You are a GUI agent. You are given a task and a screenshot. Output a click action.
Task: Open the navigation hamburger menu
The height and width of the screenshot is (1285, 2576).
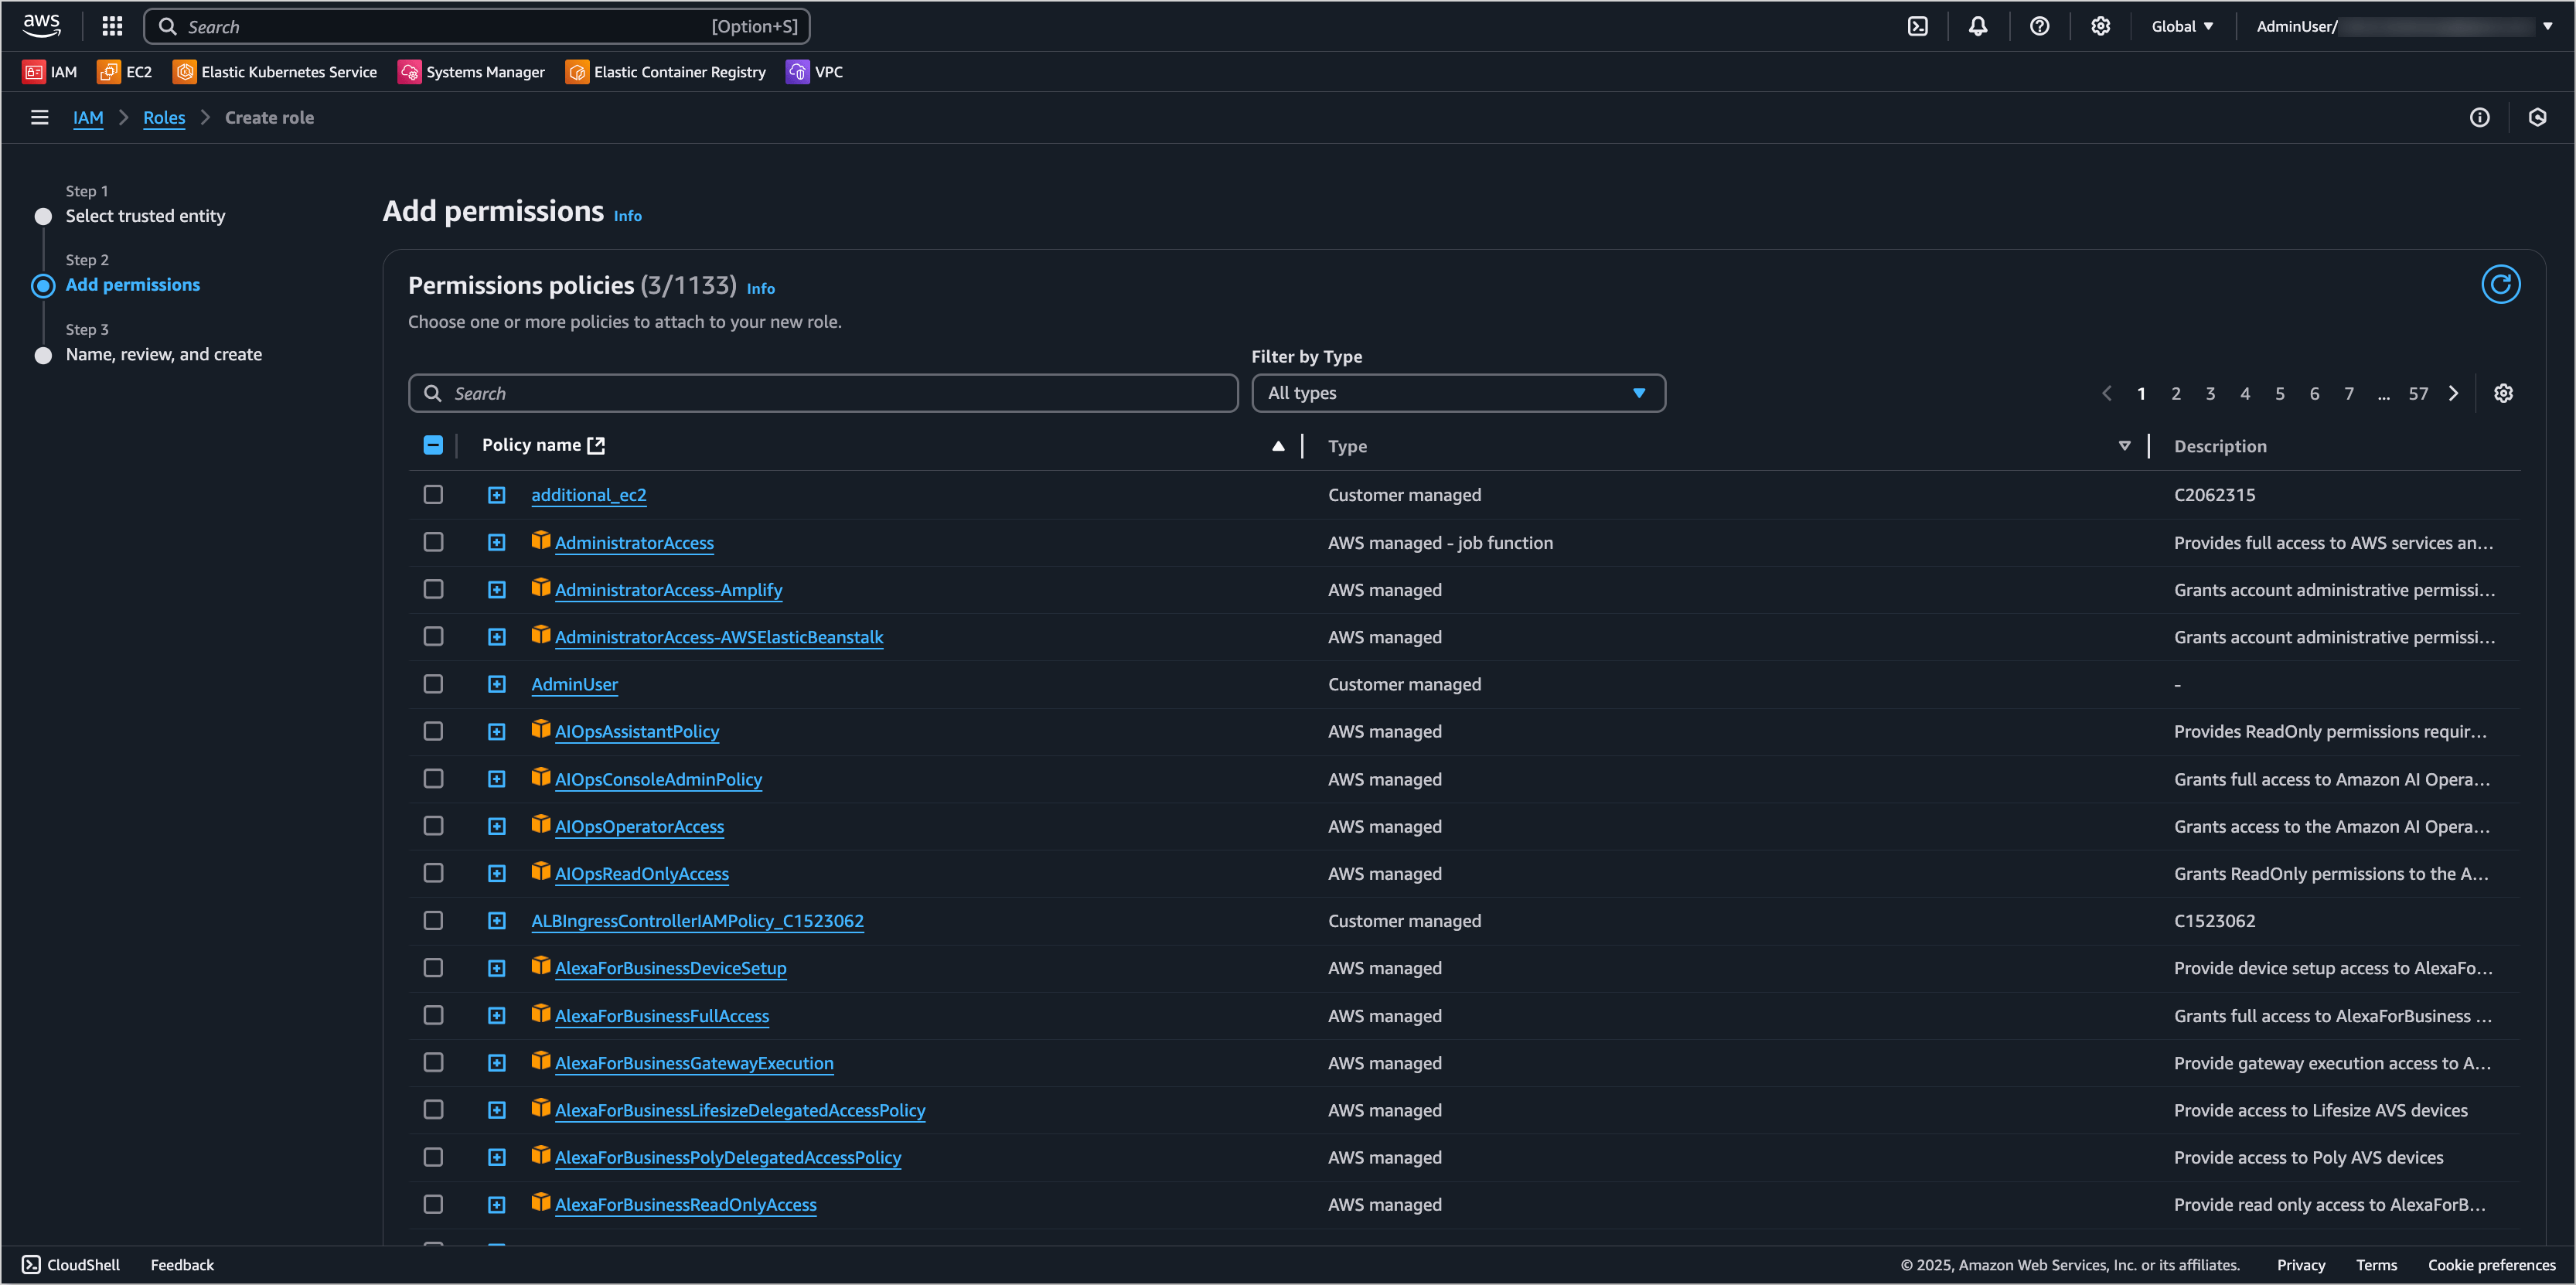click(x=39, y=117)
